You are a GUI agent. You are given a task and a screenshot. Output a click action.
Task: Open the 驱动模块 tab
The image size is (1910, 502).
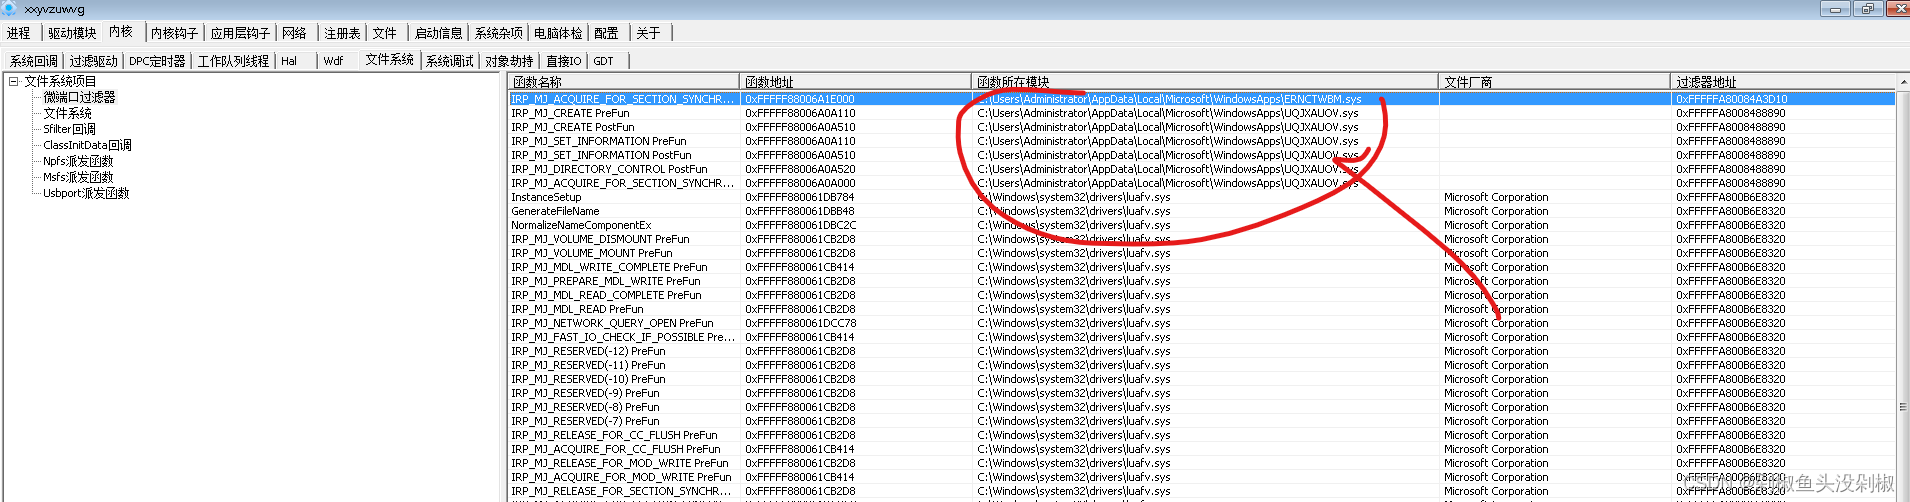(x=72, y=33)
